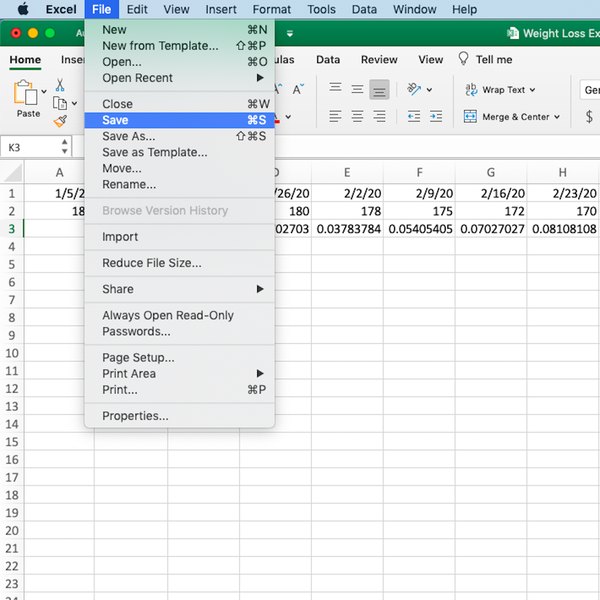Select column G header
The height and width of the screenshot is (600, 600).
(x=491, y=173)
